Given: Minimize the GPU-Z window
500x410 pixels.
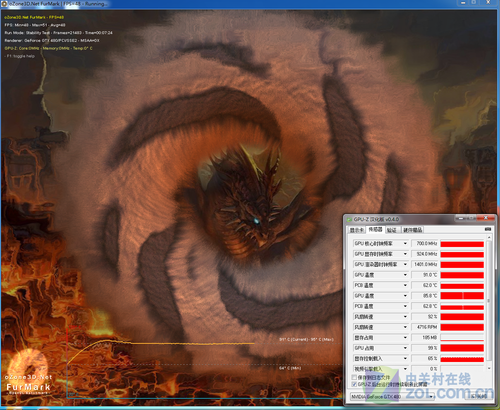Looking at the screenshot, I should click(x=461, y=218).
